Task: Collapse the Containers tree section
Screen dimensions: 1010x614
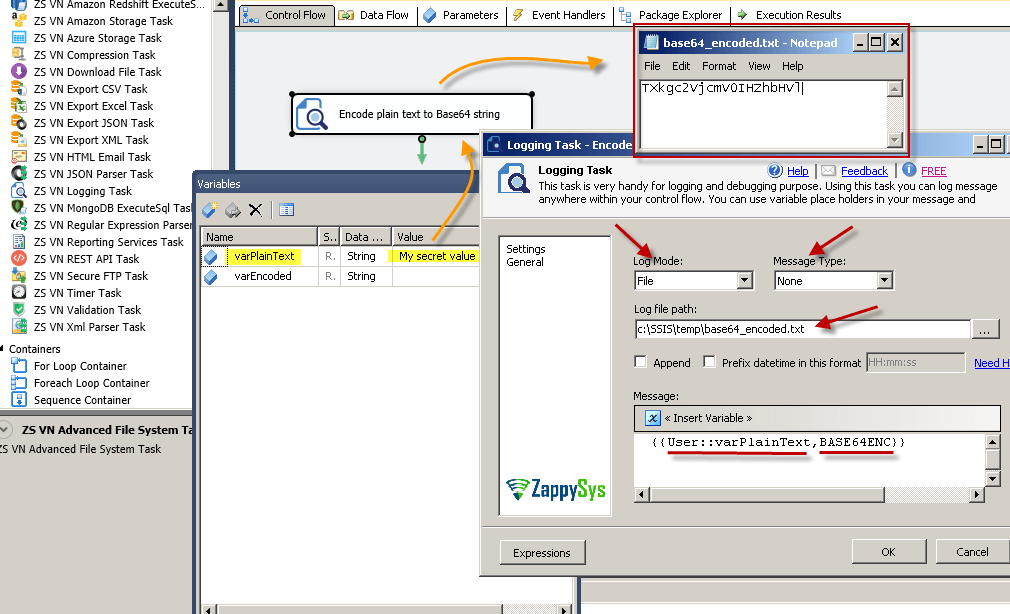Action: [7, 348]
